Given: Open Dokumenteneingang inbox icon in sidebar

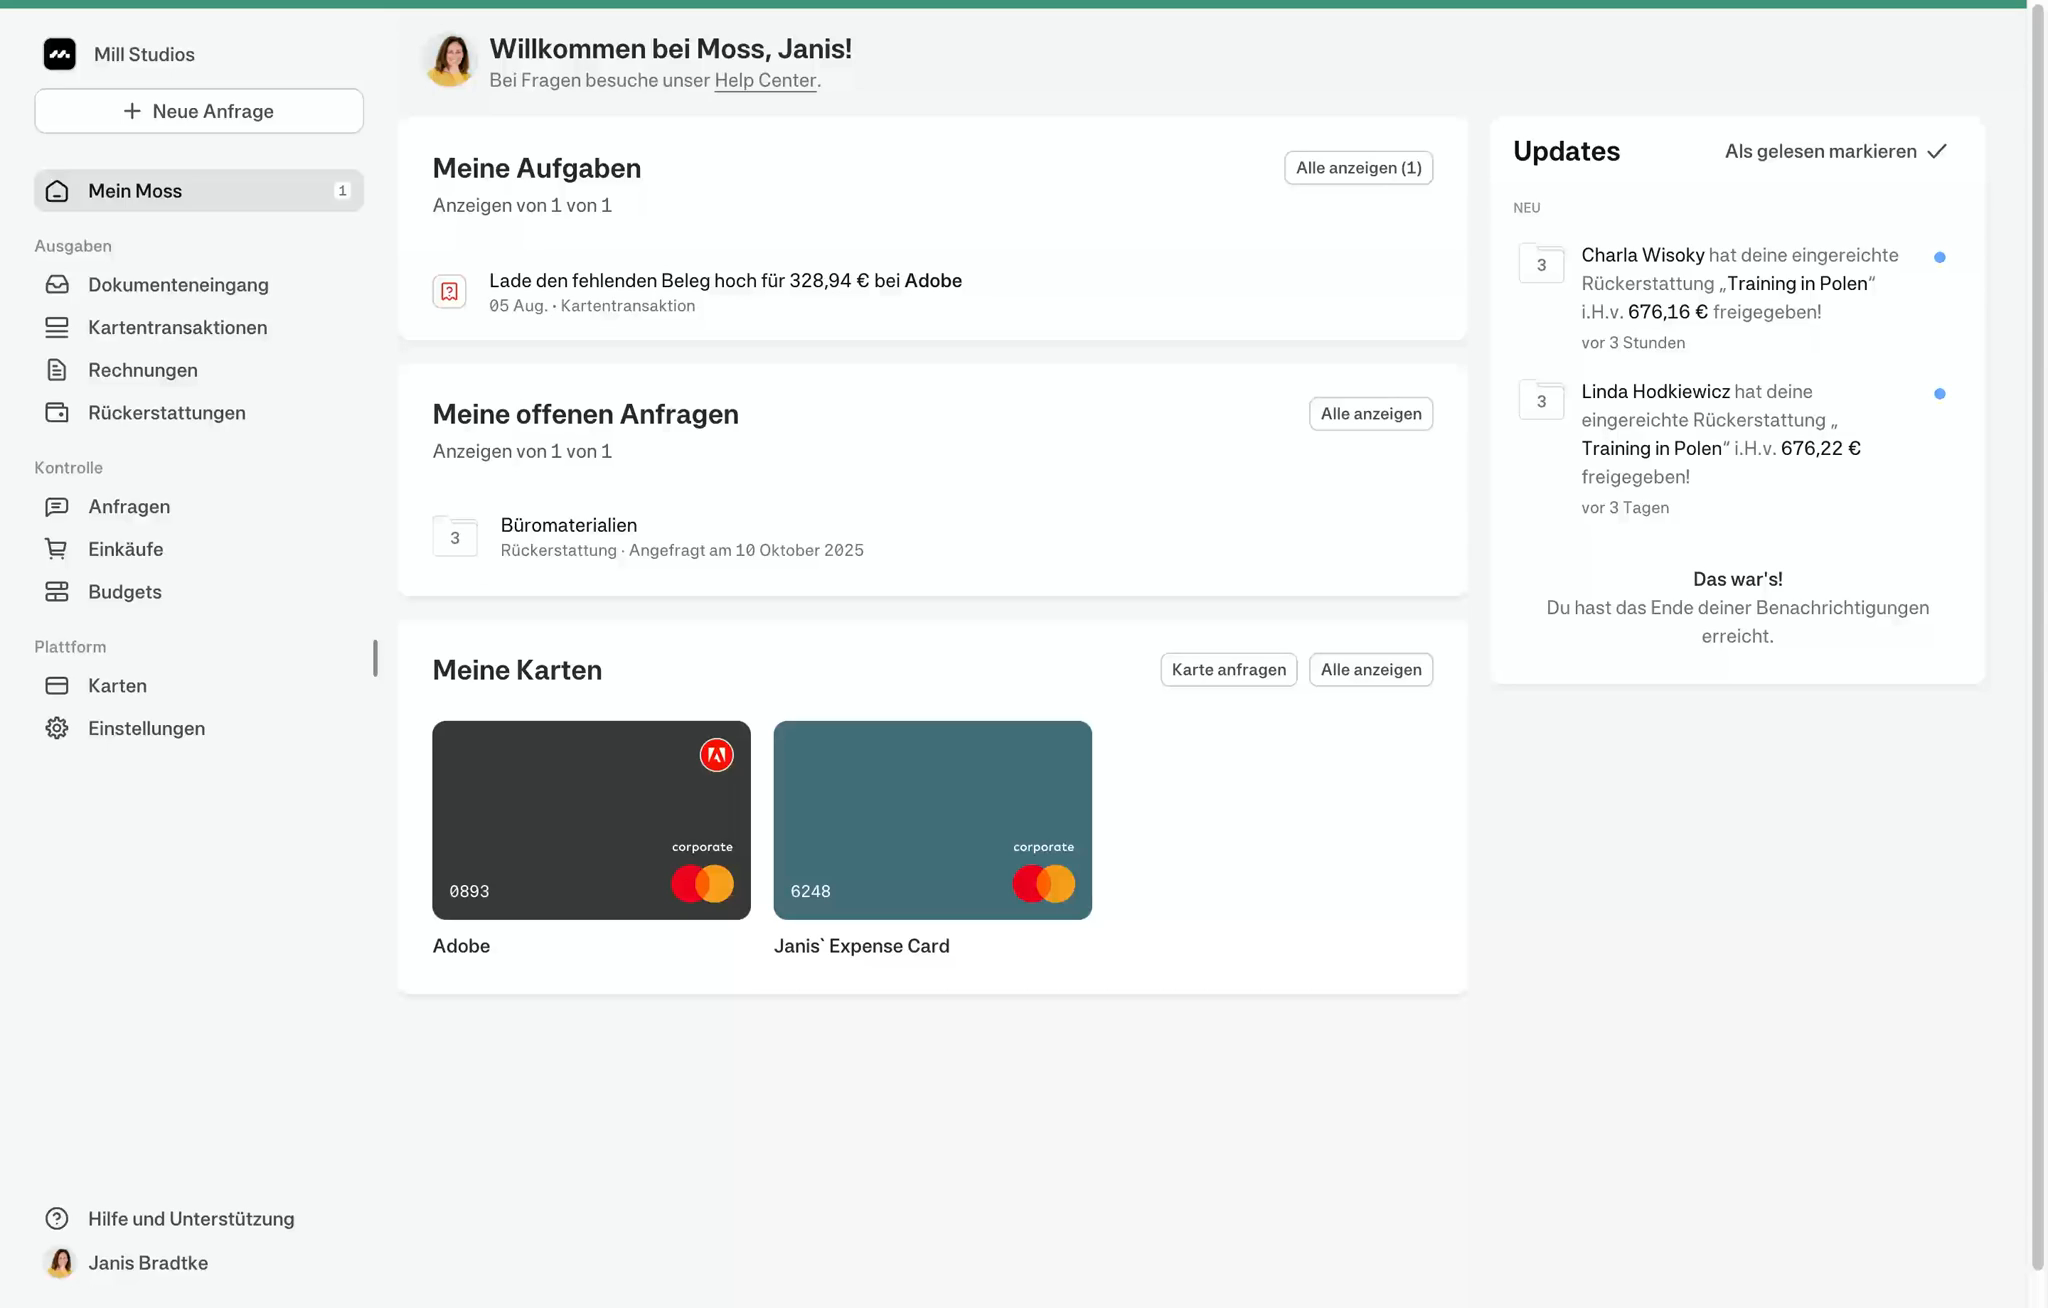Looking at the screenshot, I should tap(57, 285).
